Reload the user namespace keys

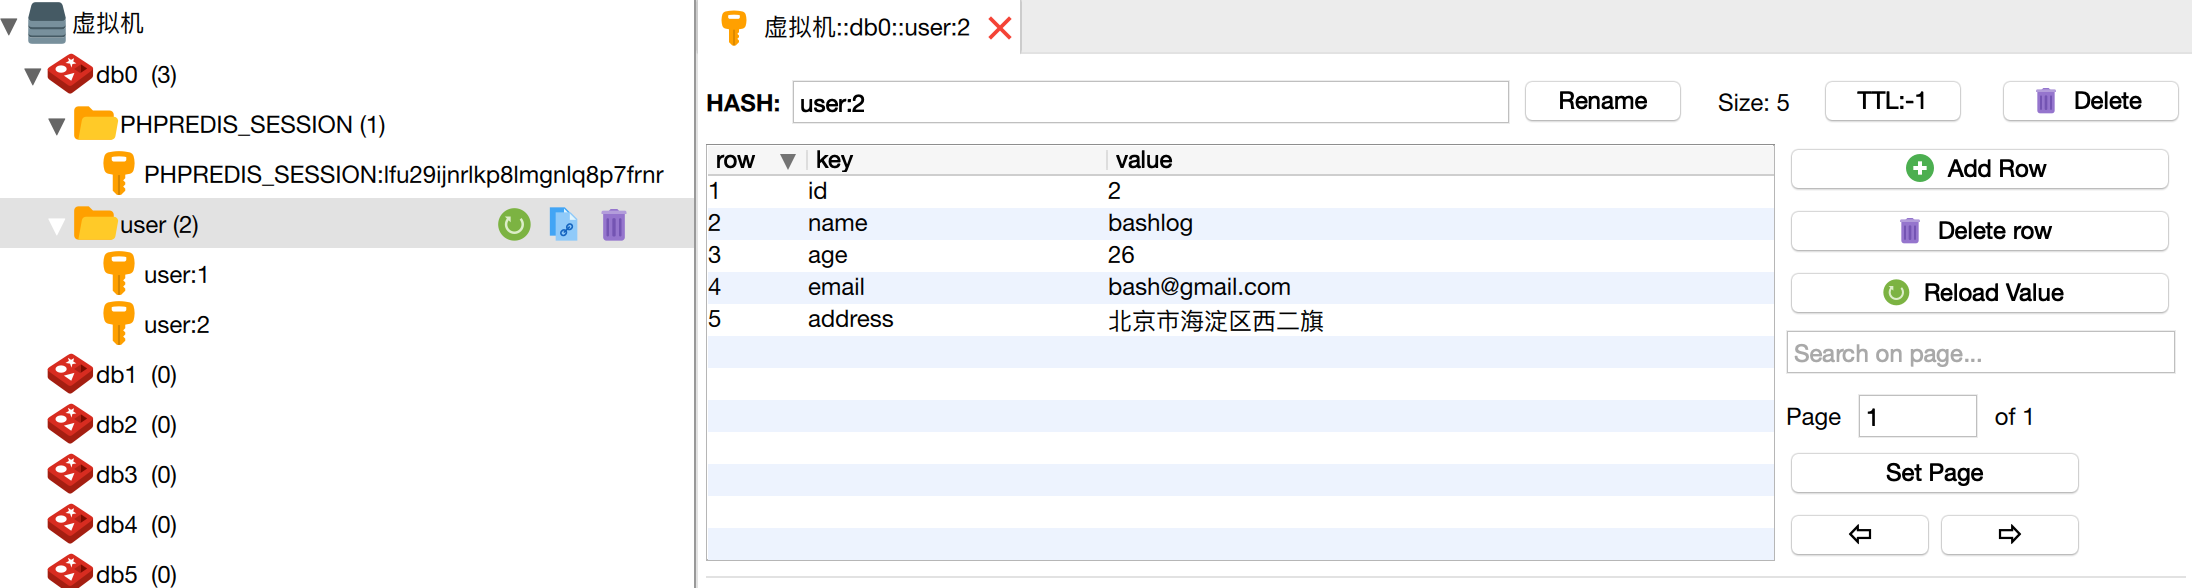514,225
